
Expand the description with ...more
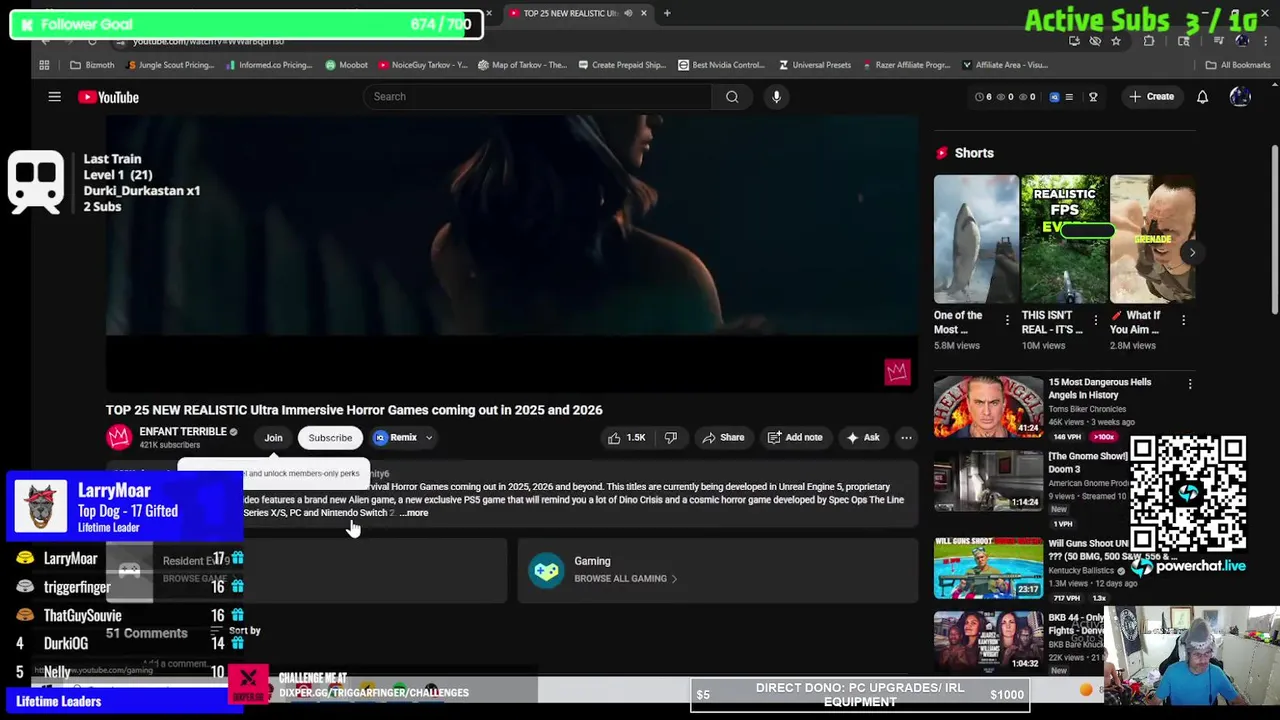[x=414, y=513]
